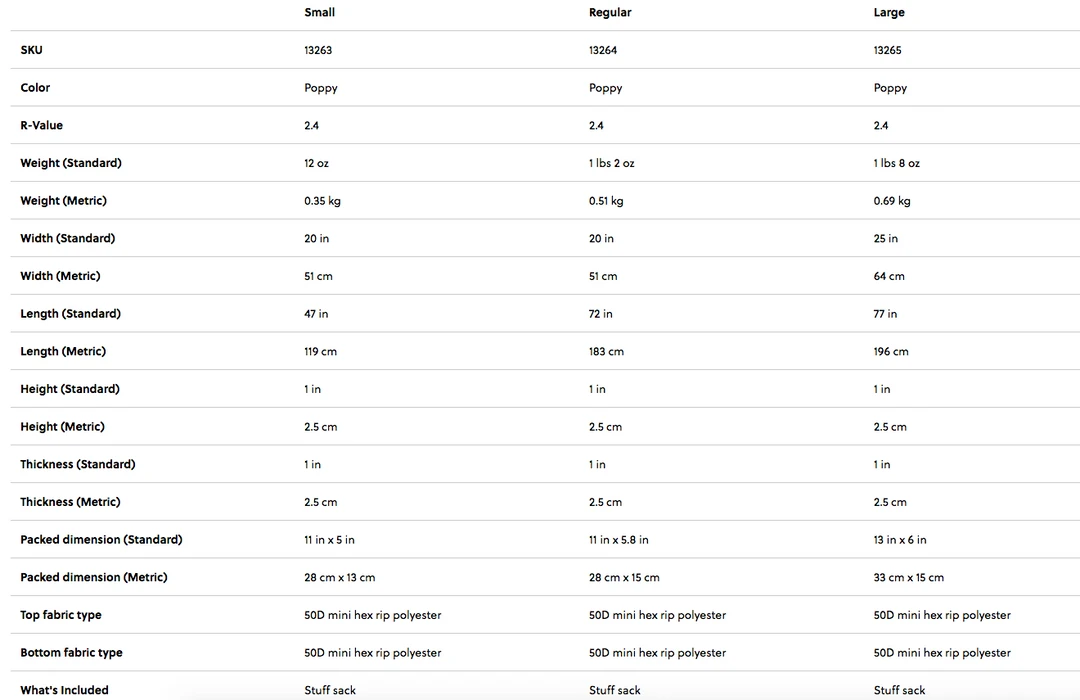1080x700 pixels.
Task: Click the Regular column header
Action: click(x=609, y=13)
